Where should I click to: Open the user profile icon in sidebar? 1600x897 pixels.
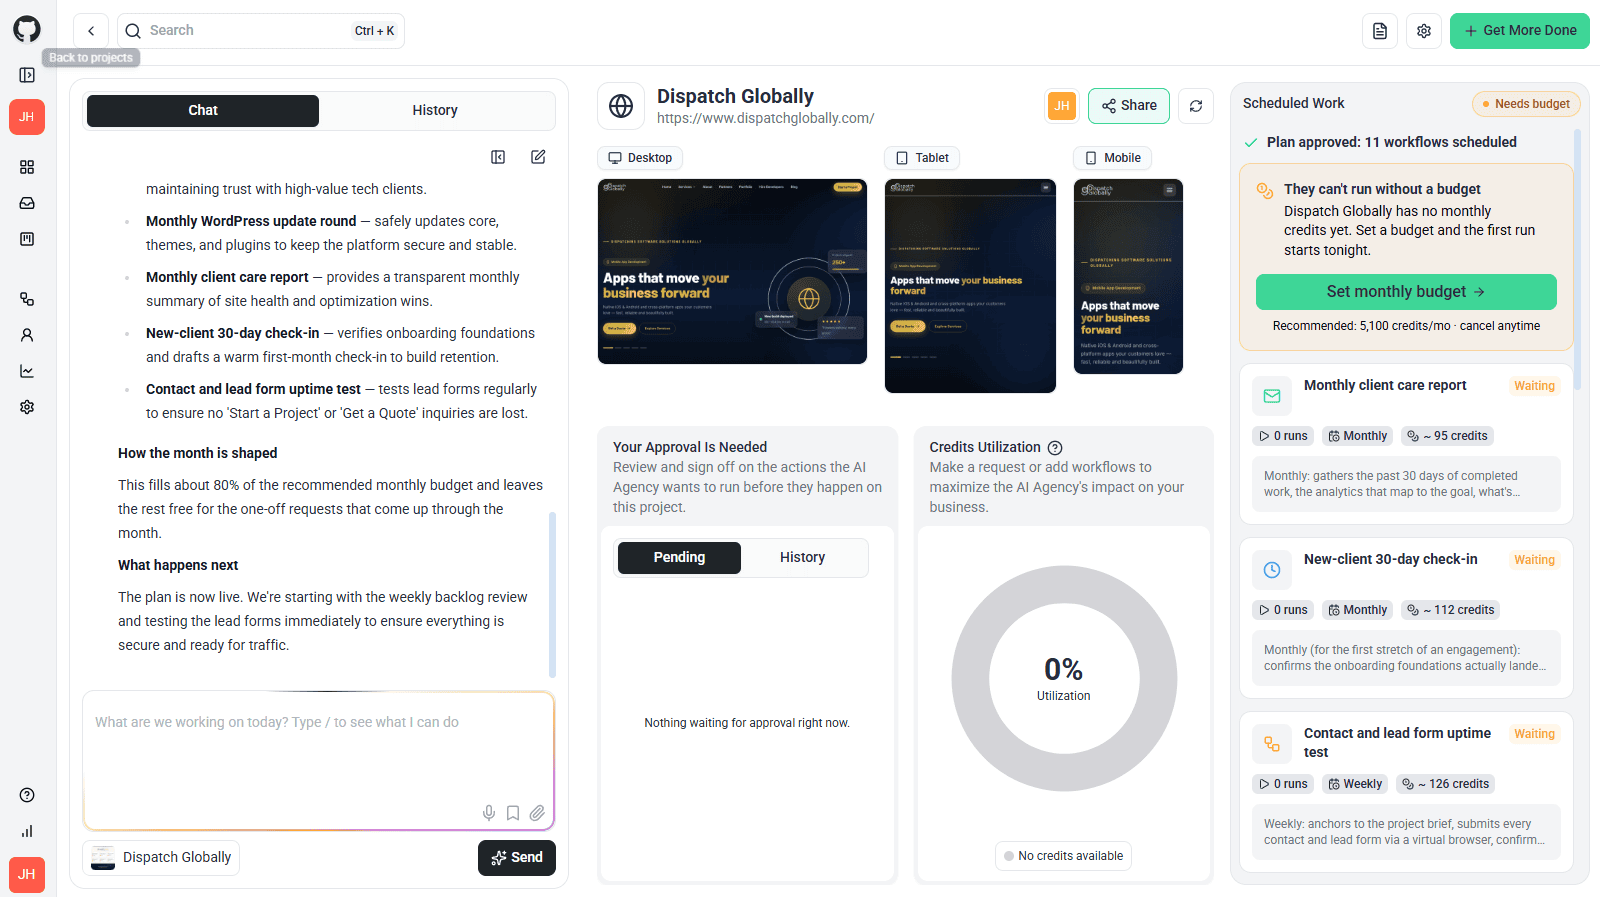tap(27, 335)
